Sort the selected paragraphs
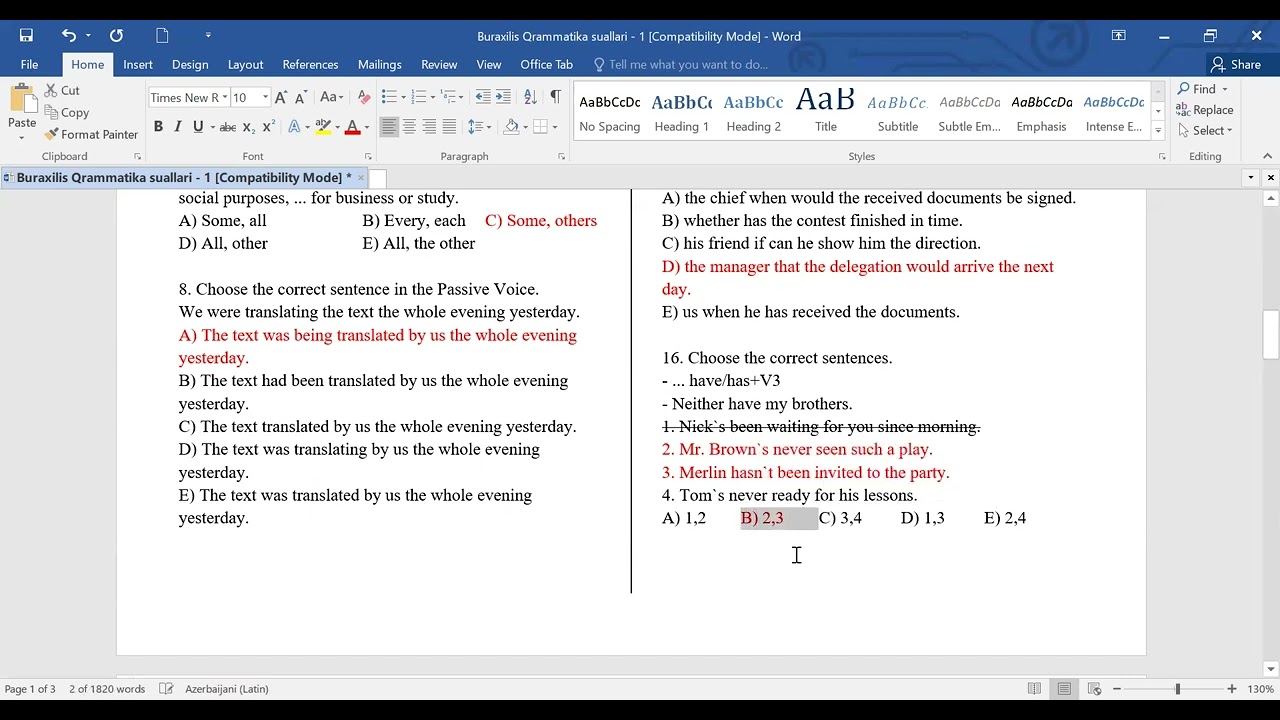 point(530,97)
